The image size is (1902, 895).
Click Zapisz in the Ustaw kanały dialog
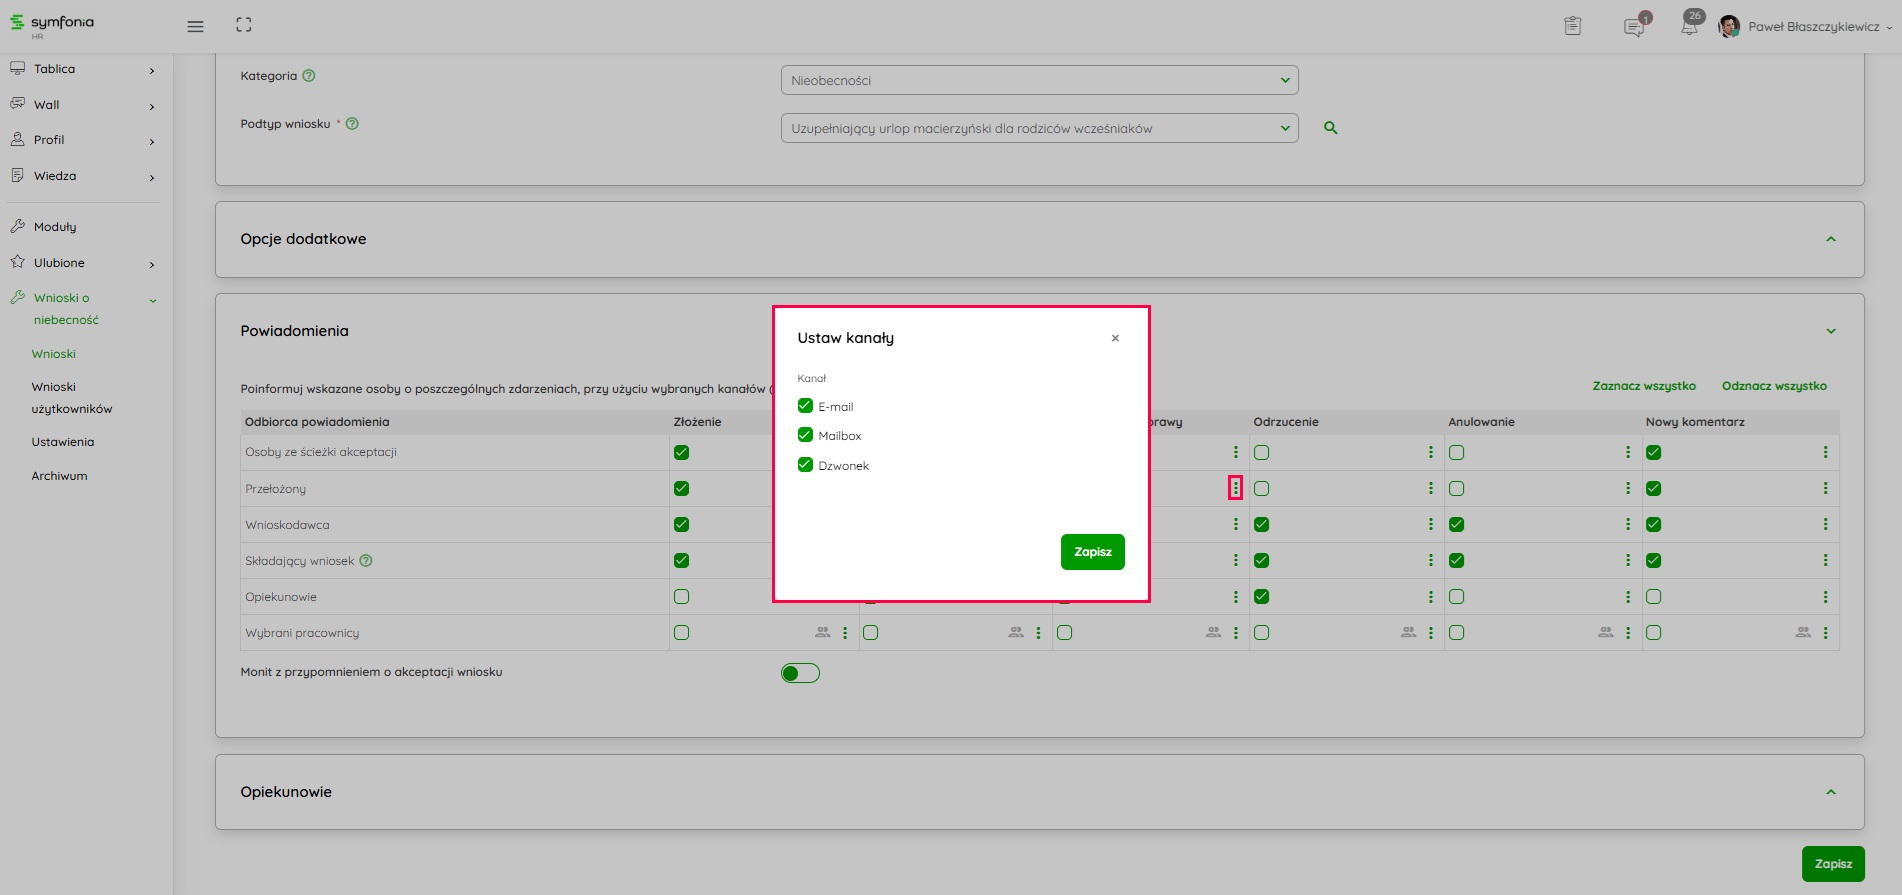pyautogui.click(x=1092, y=552)
